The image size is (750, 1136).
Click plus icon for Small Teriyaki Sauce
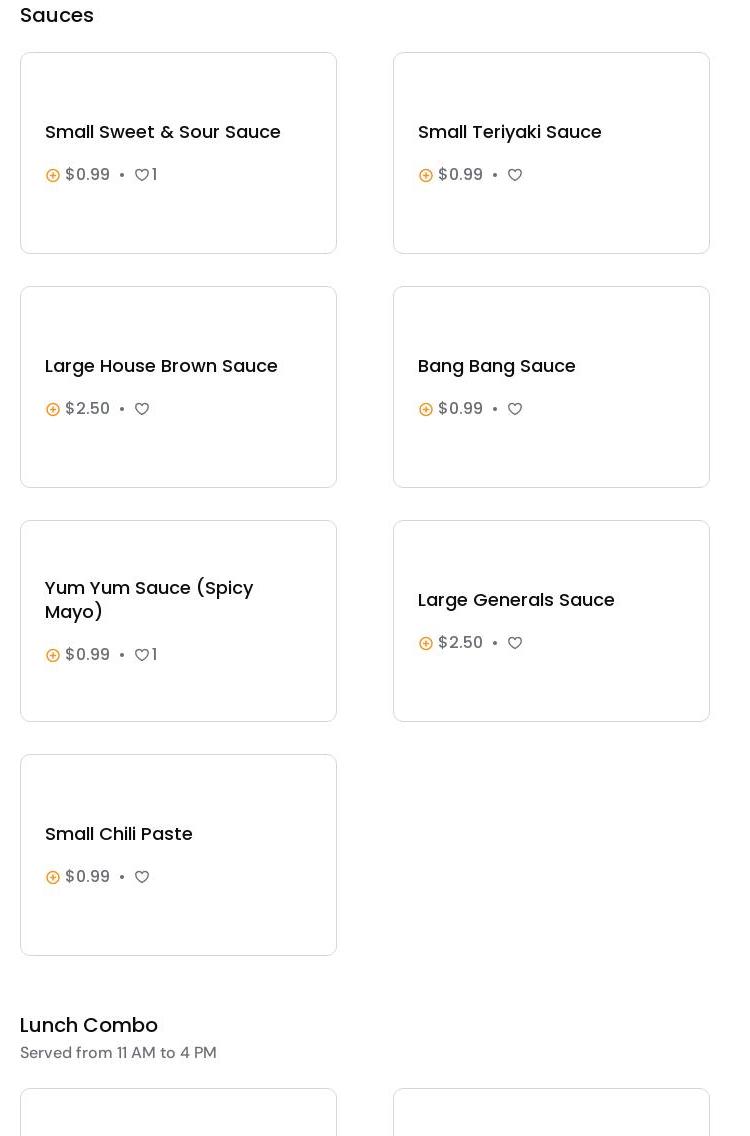click(x=426, y=175)
